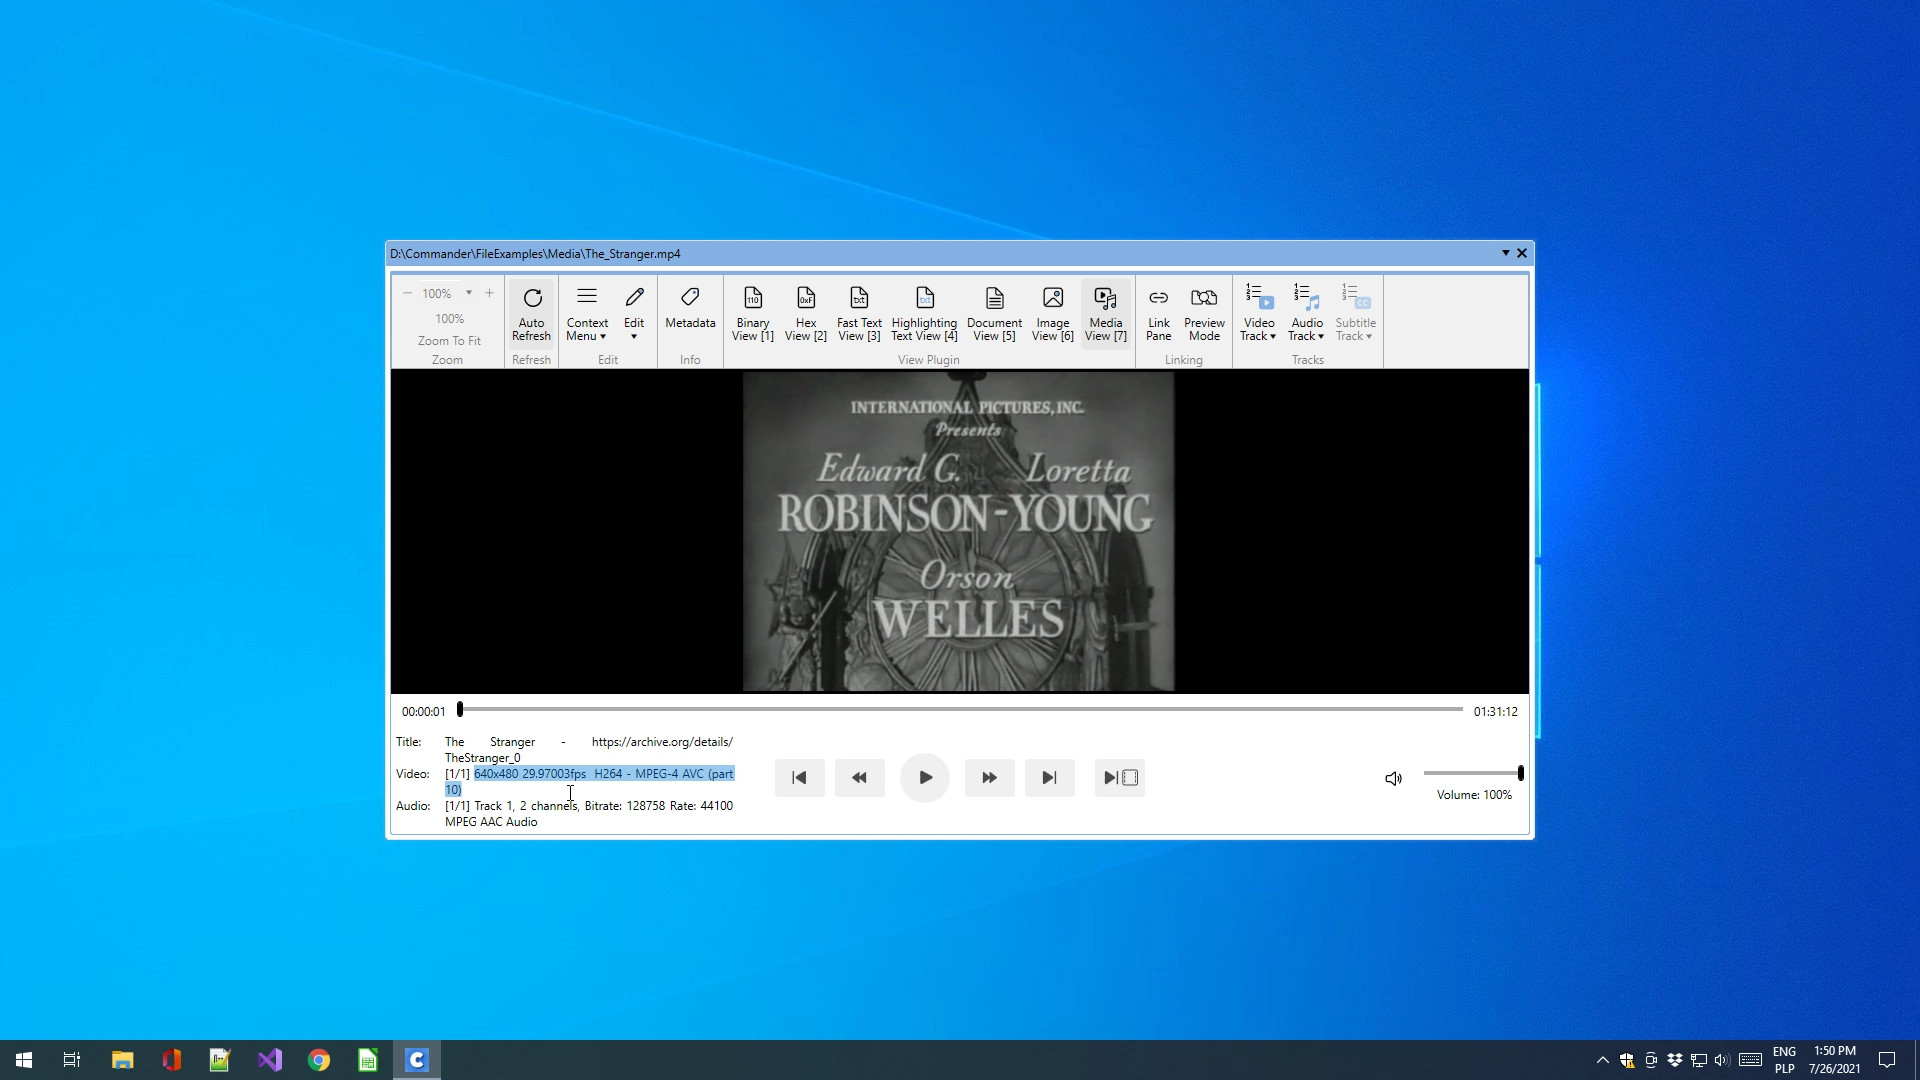Switch to Hex View [2]
Screen dimensions: 1920x1080
(x=806, y=313)
